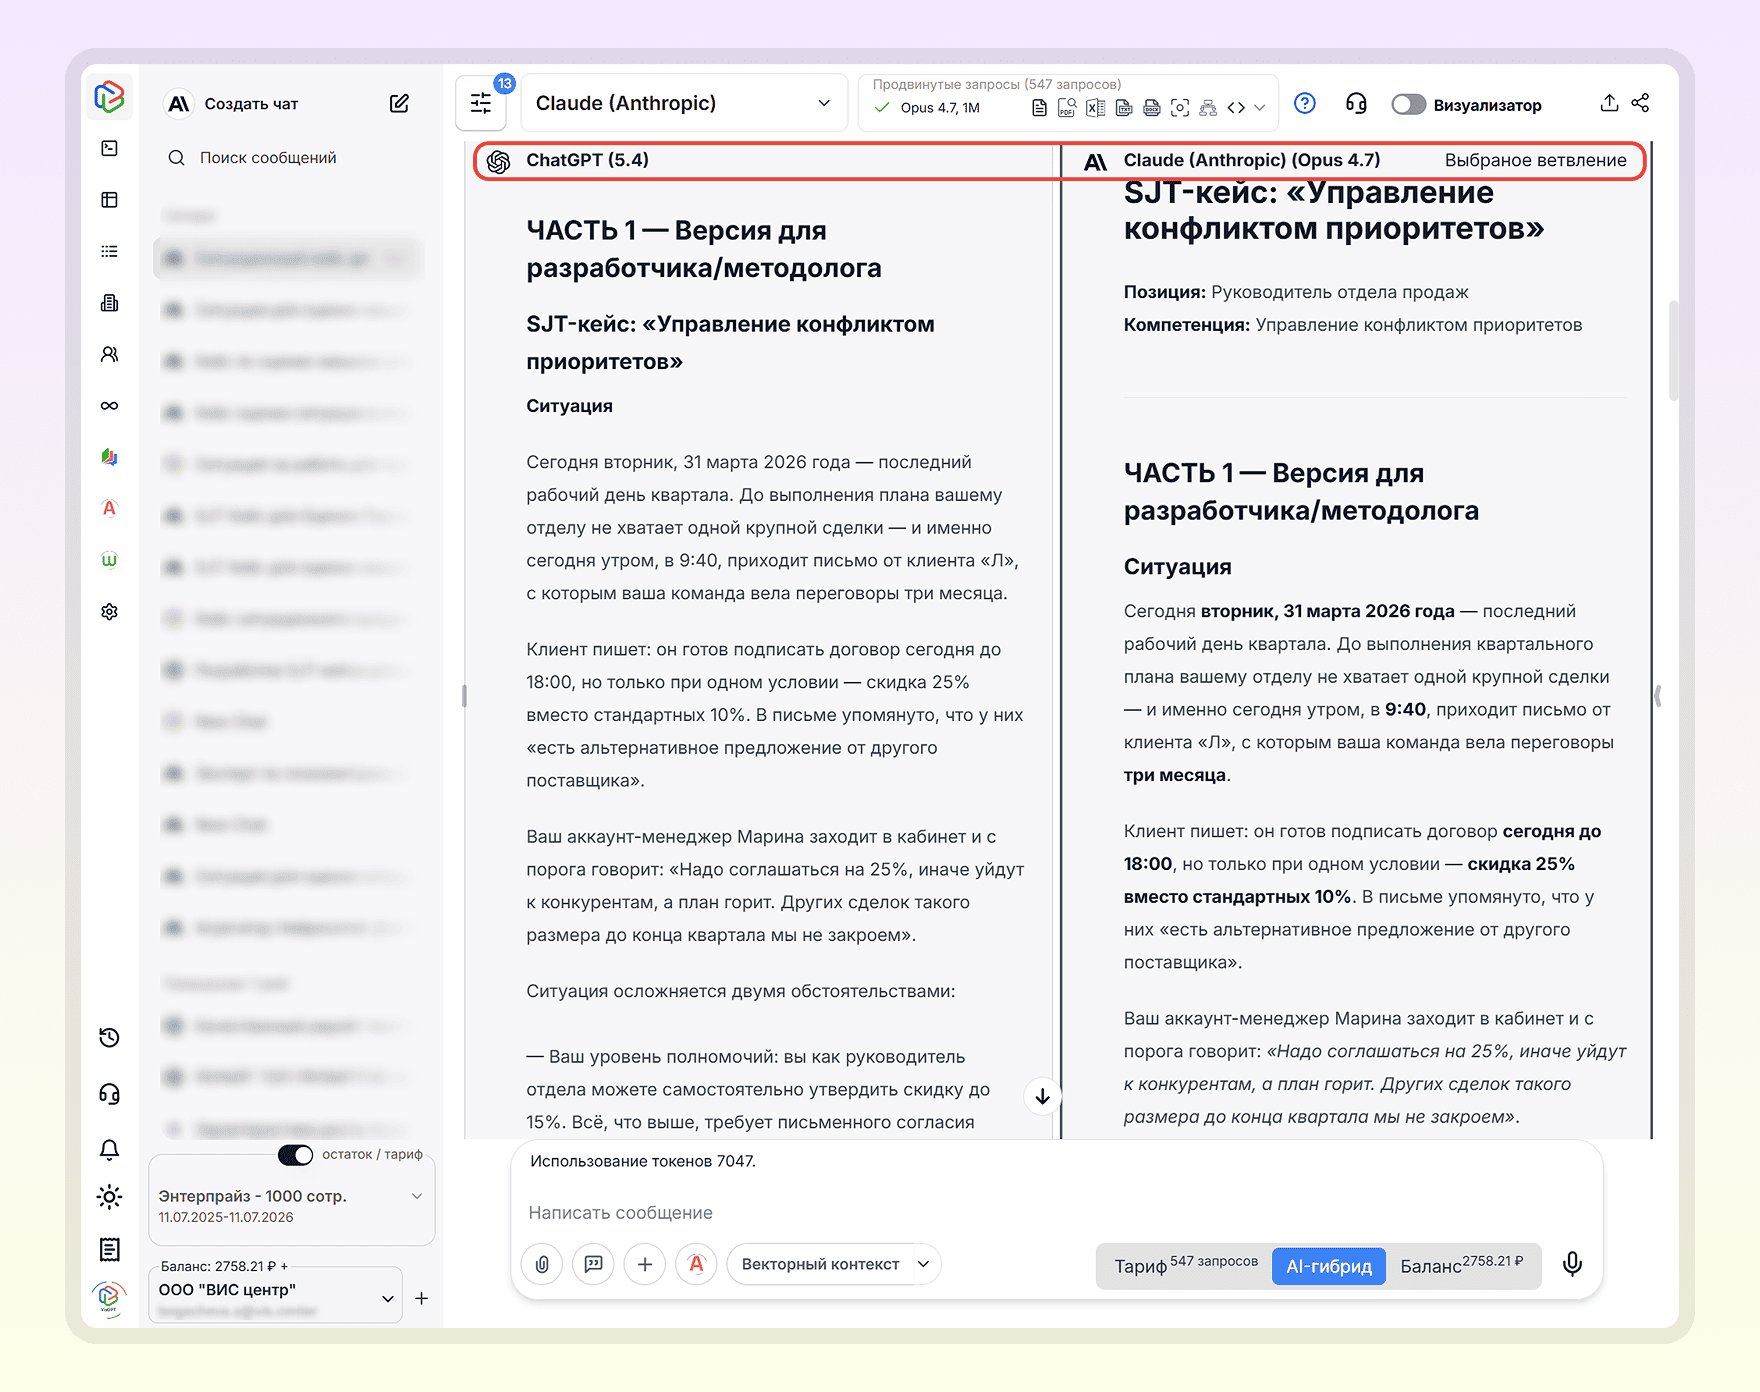Toggle the Визуализатор switch
Viewport: 1760px width, 1392px height.
(1408, 104)
